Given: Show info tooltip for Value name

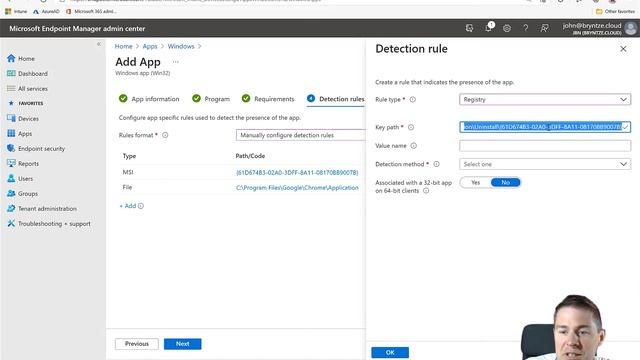Looking at the screenshot, I should point(413,146).
